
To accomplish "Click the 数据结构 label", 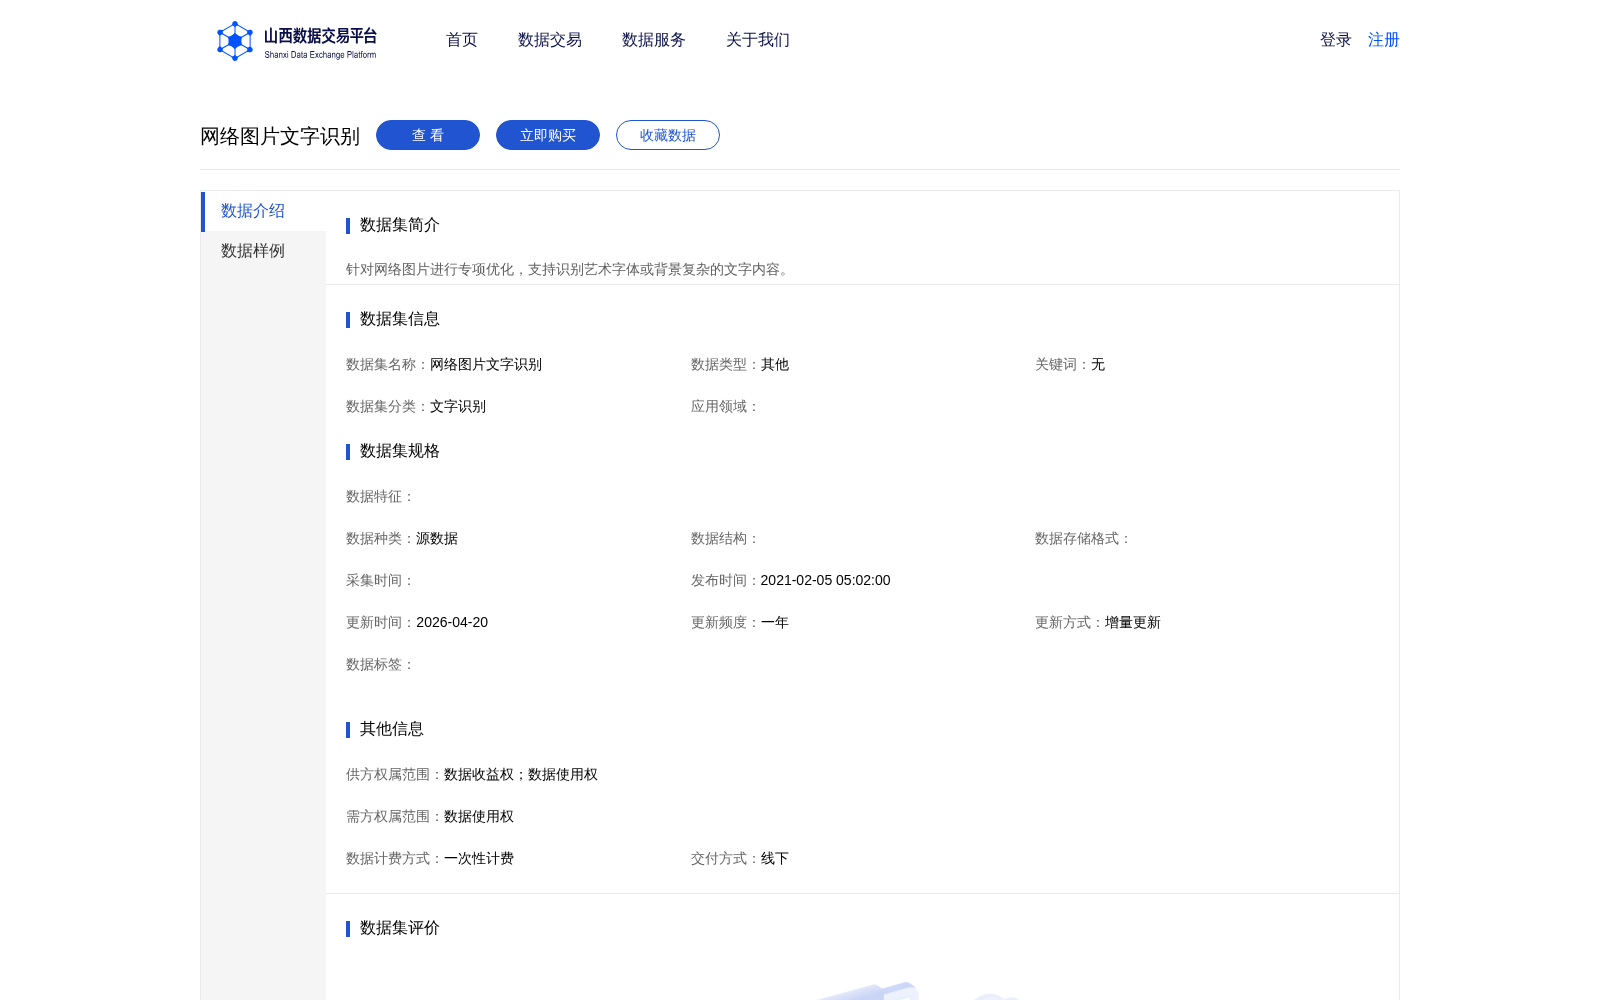I will point(726,539).
